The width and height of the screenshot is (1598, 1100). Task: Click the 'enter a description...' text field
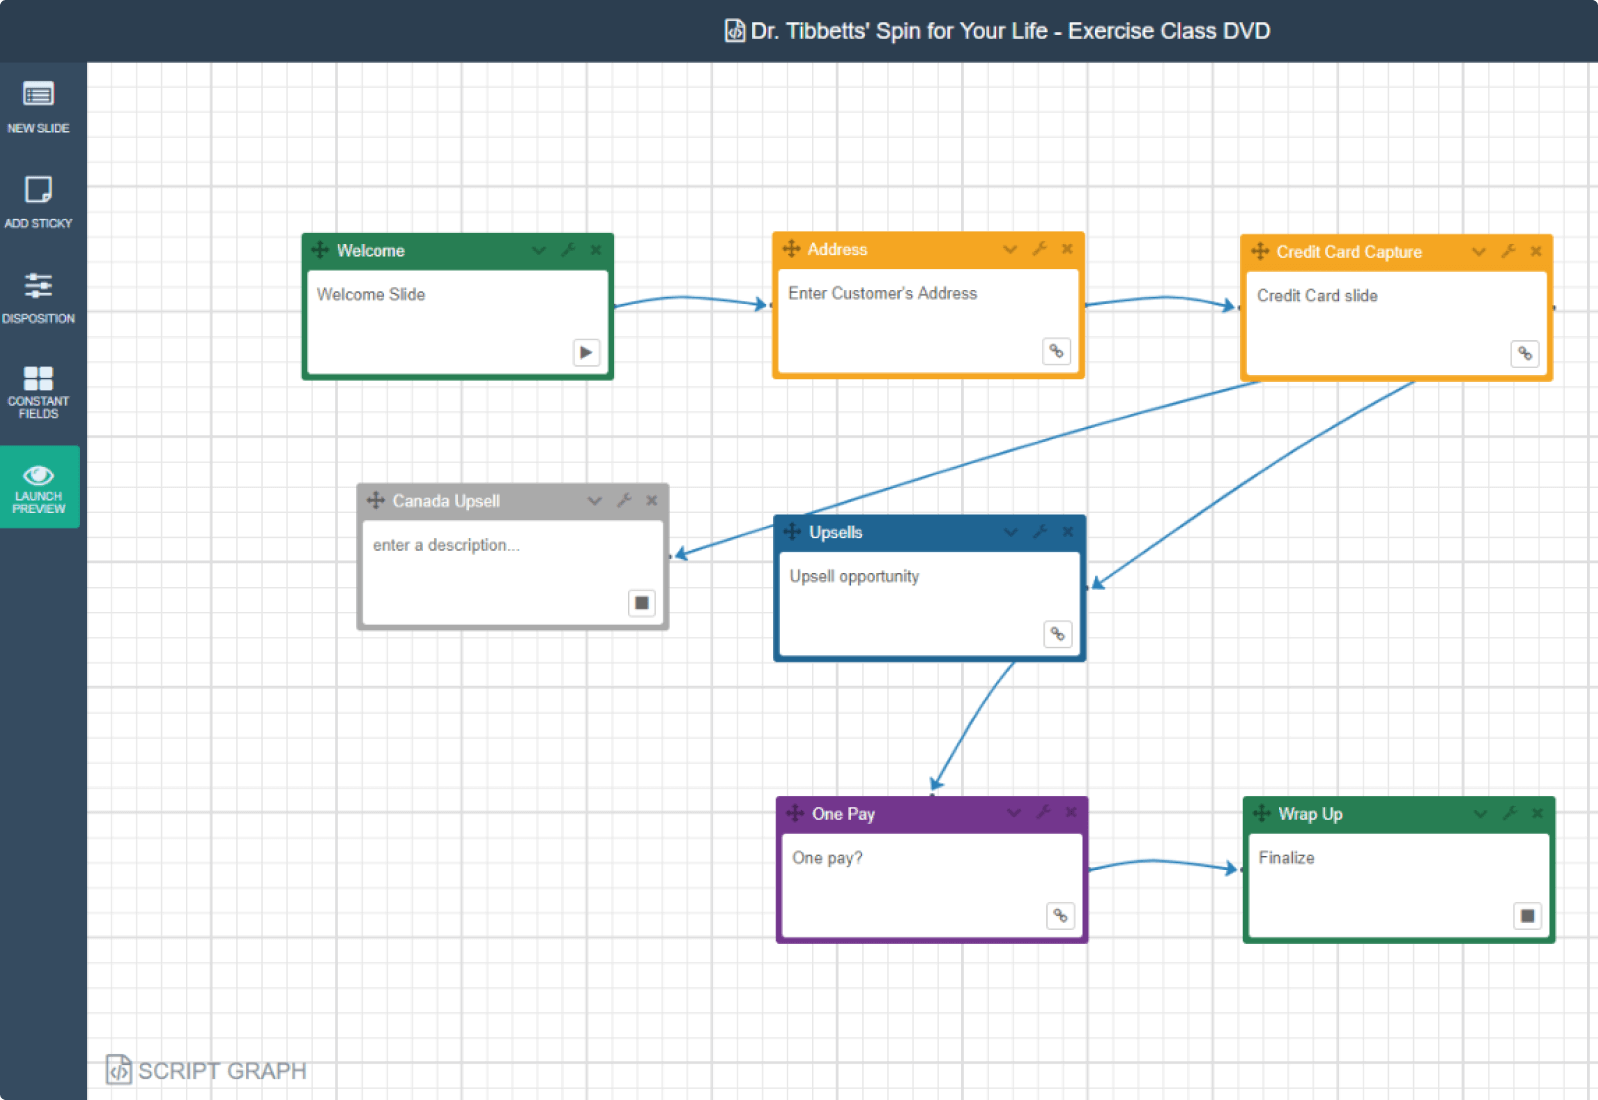click(446, 545)
